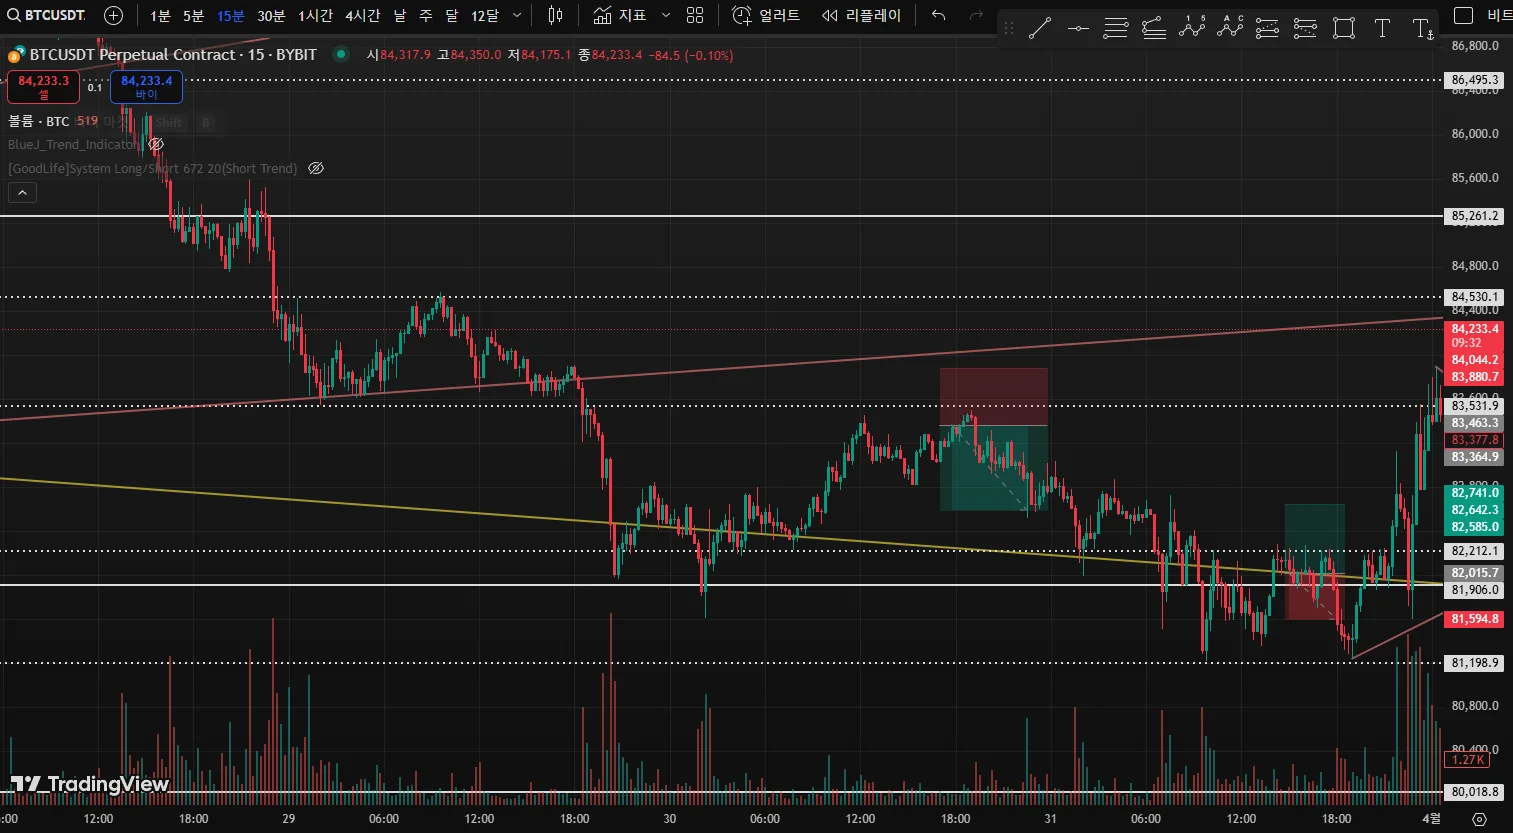Screen dimensions: 1513x833
Task: Open the indicator templates grid
Action: (696, 16)
